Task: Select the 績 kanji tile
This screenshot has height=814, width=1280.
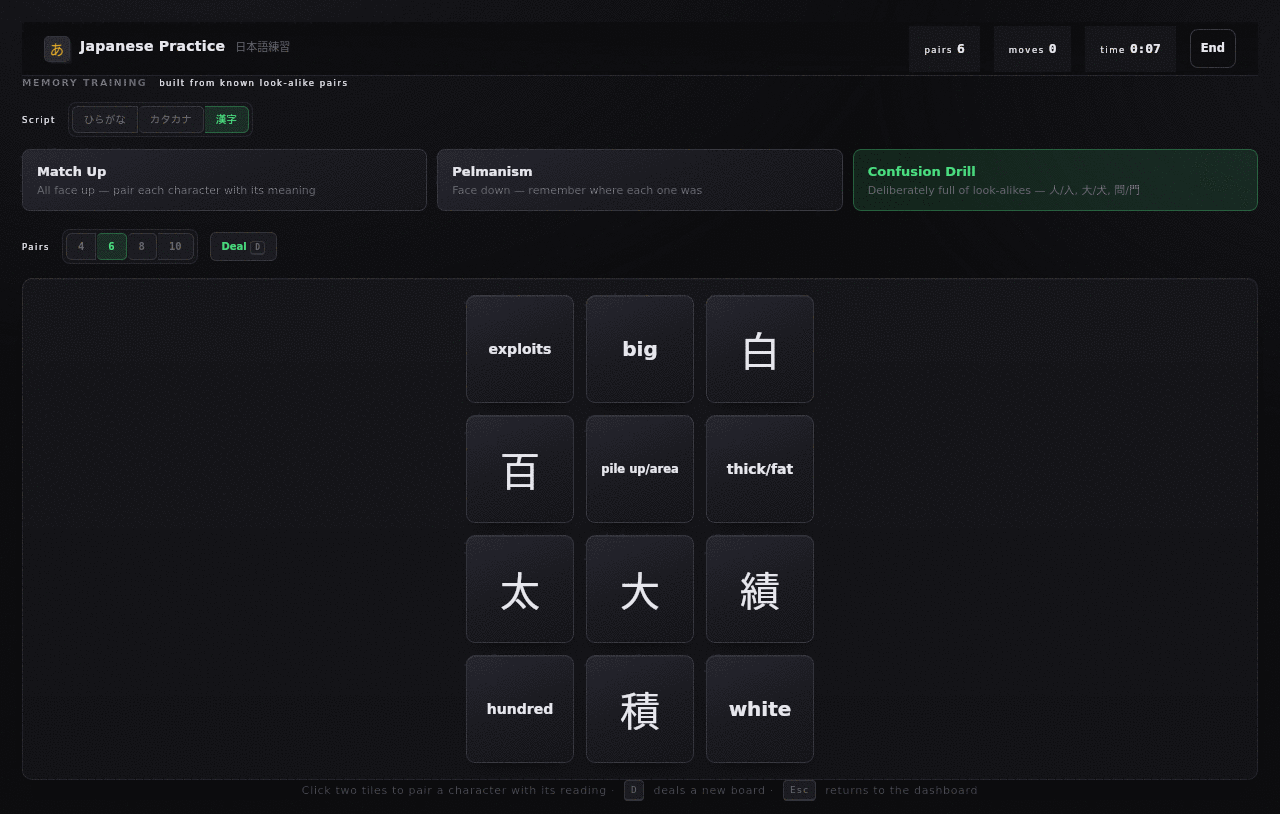Action: tap(760, 589)
